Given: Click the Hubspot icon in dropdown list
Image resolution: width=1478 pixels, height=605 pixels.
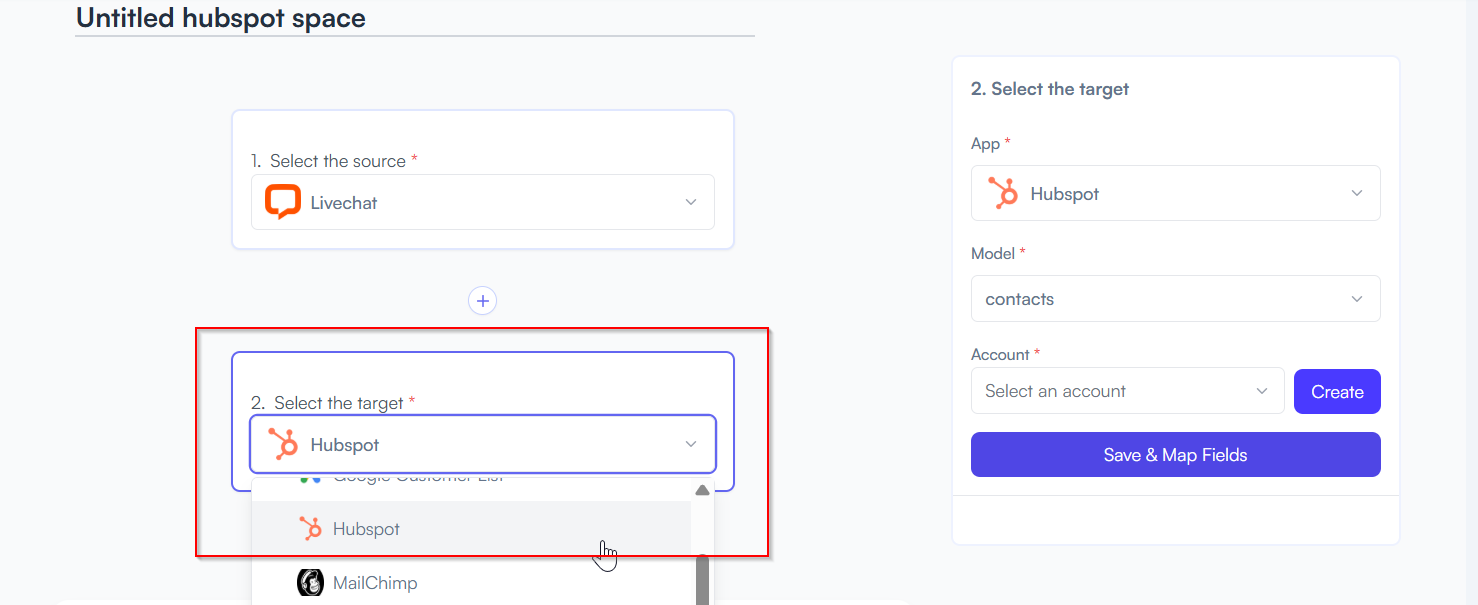Looking at the screenshot, I should click(311, 529).
